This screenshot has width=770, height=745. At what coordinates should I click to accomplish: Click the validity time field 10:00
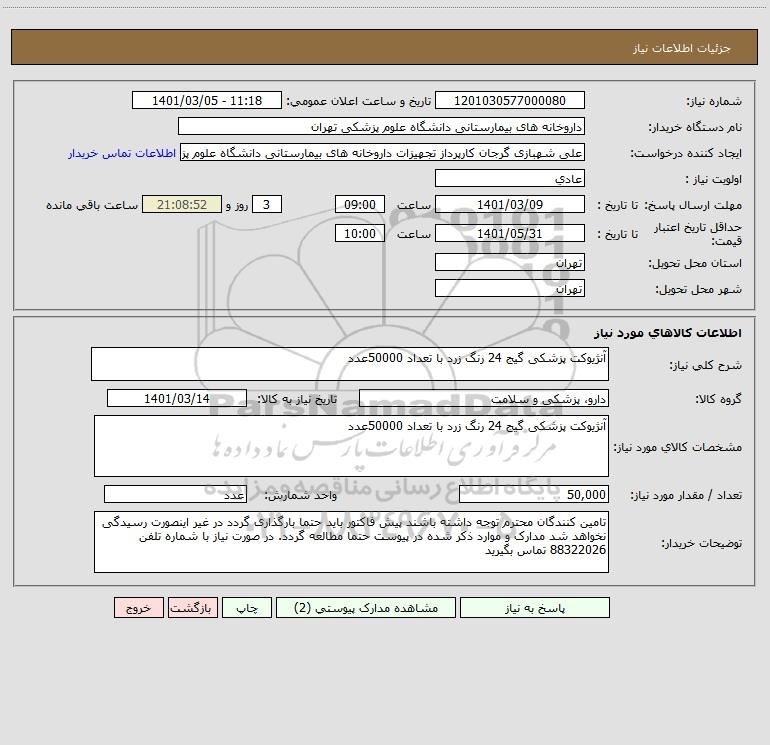359,233
